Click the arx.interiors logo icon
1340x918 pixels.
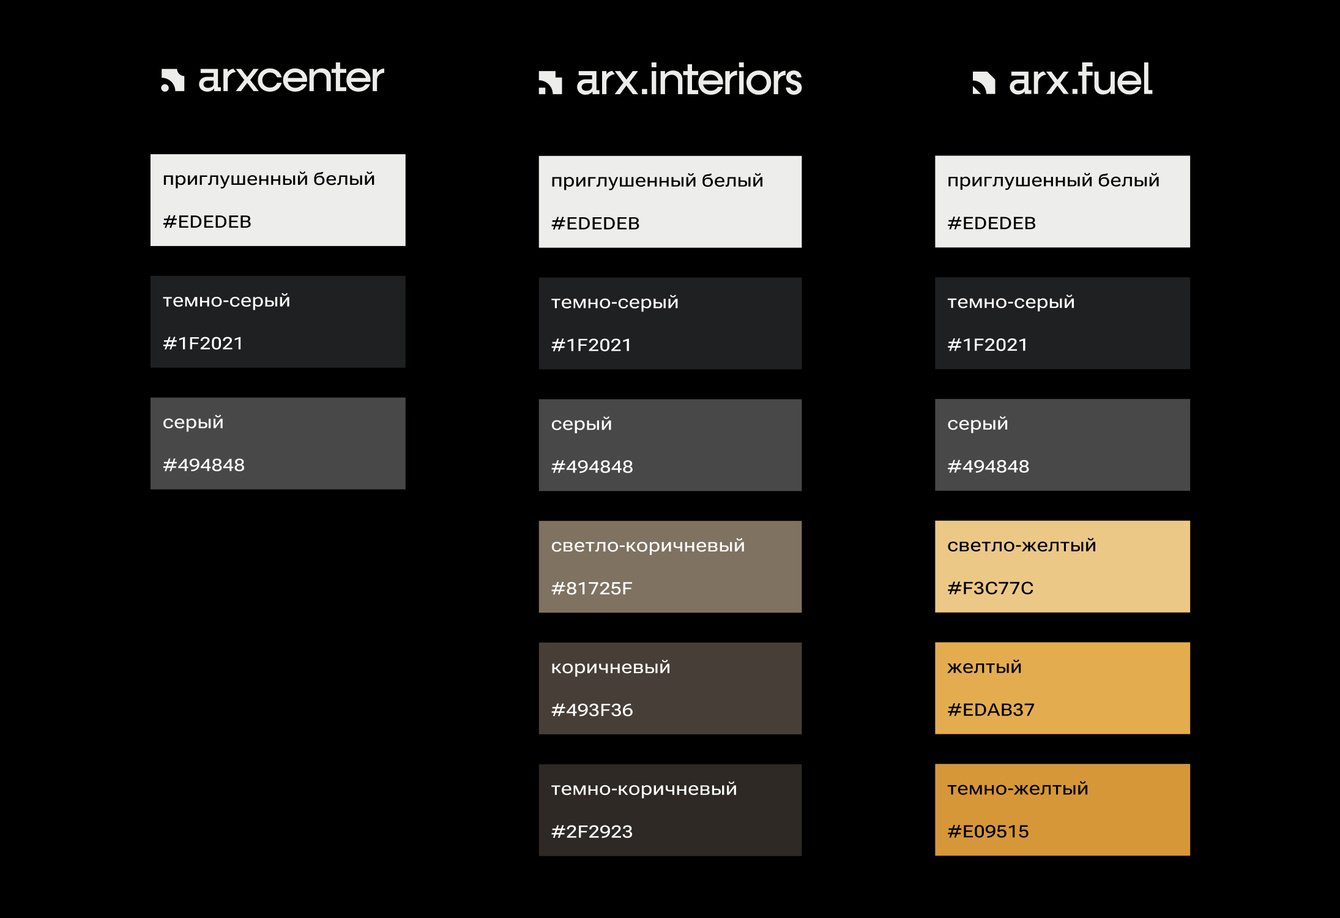[x=550, y=83]
